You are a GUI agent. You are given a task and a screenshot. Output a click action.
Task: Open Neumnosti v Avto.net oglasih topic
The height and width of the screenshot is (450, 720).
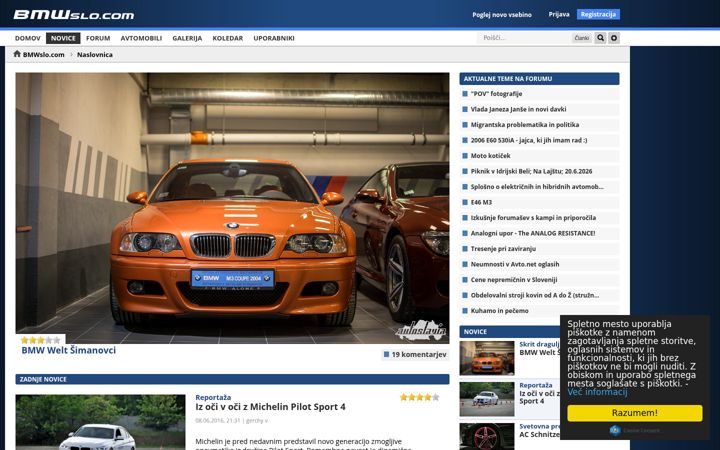click(515, 264)
